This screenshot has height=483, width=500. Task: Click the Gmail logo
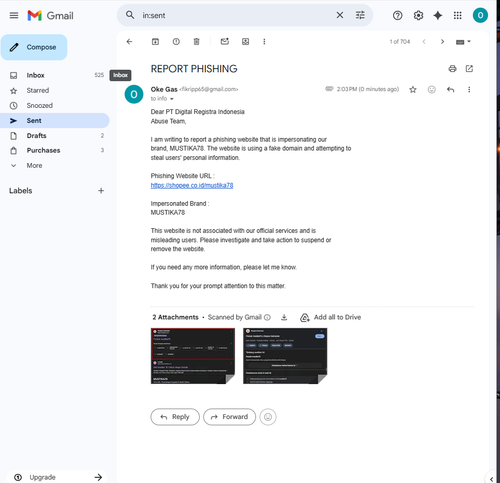tap(50, 15)
